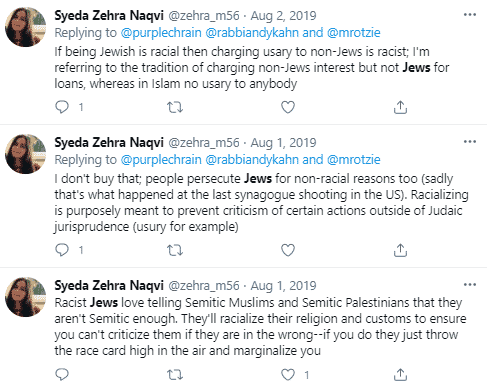Like the tweet dated Aug 2, 2019

click(x=288, y=107)
